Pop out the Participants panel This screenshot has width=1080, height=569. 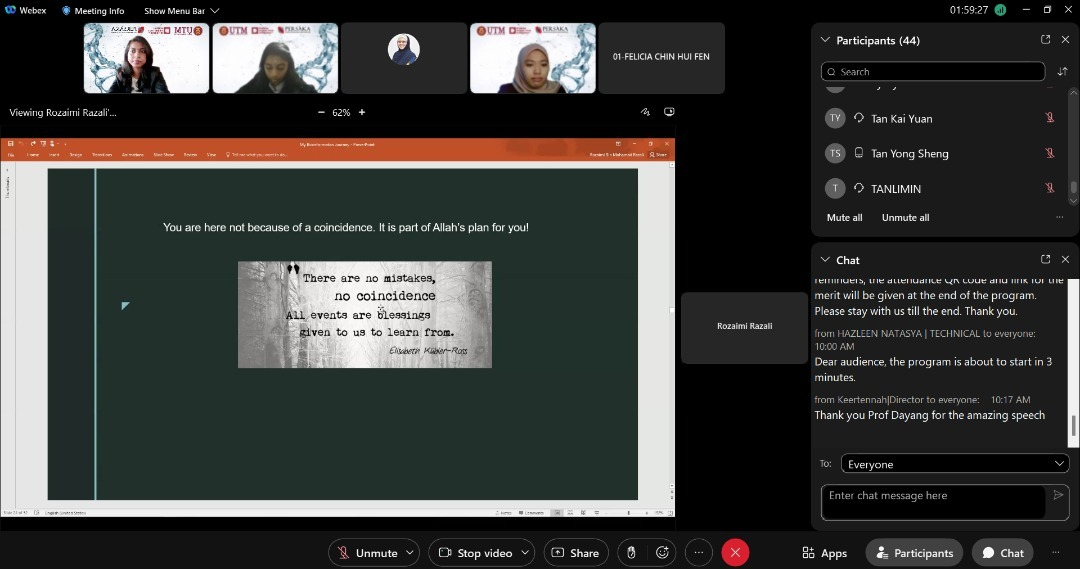coord(1046,40)
